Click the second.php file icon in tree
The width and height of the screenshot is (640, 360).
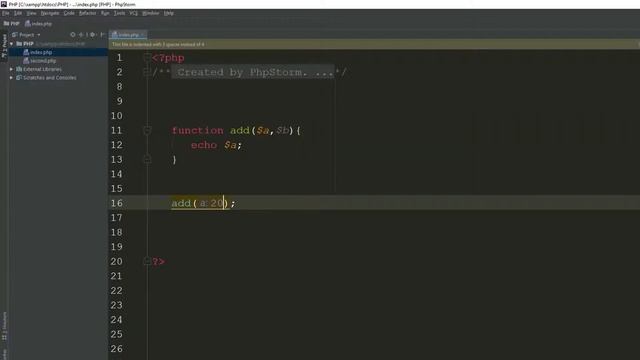point(26,61)
